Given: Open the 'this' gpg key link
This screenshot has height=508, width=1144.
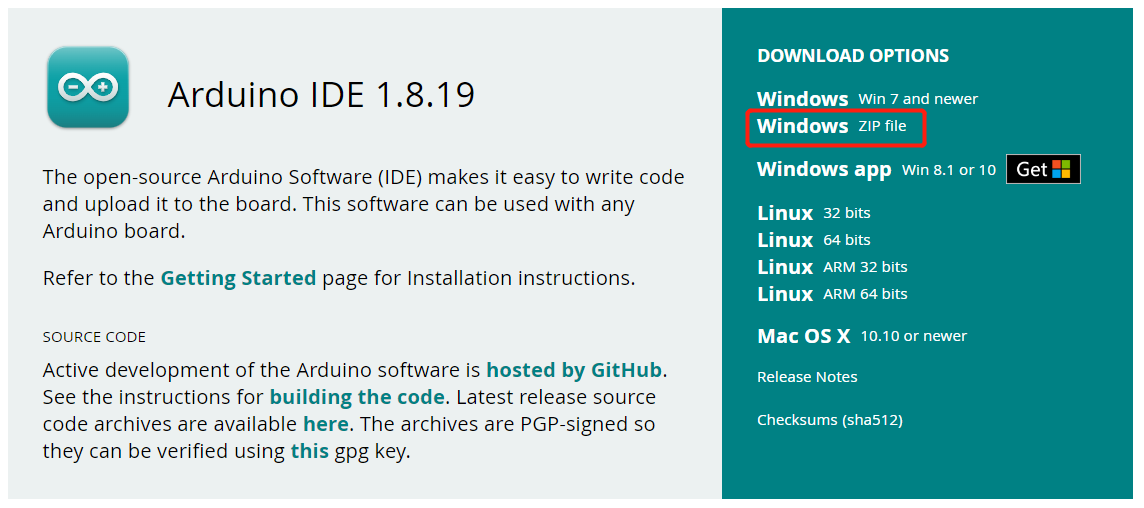Looking at the screenshot, I should tap(309, 451).
